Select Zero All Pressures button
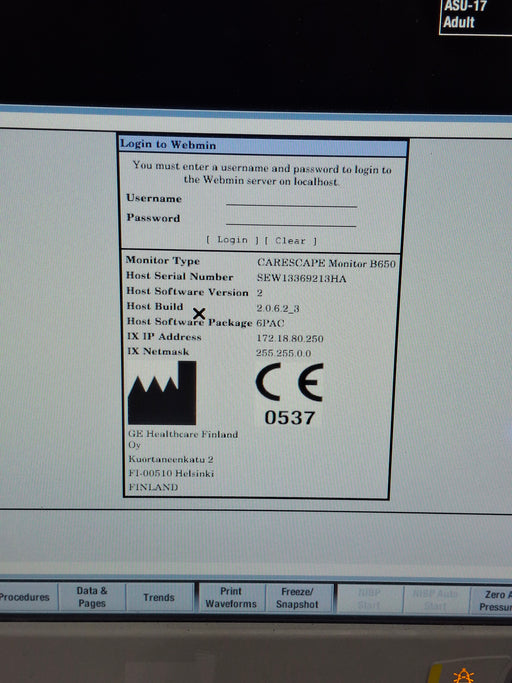 (491, 600)
